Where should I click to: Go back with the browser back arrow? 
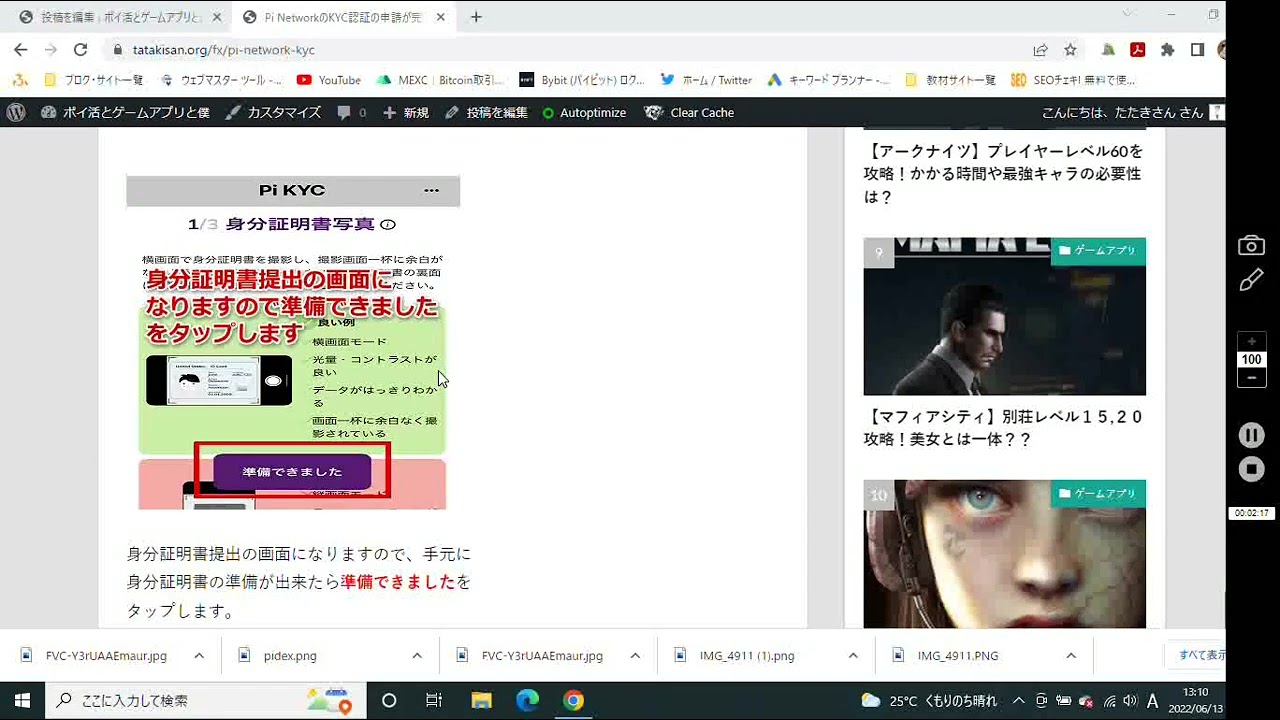pyautogui.click(x=21, y=49)
